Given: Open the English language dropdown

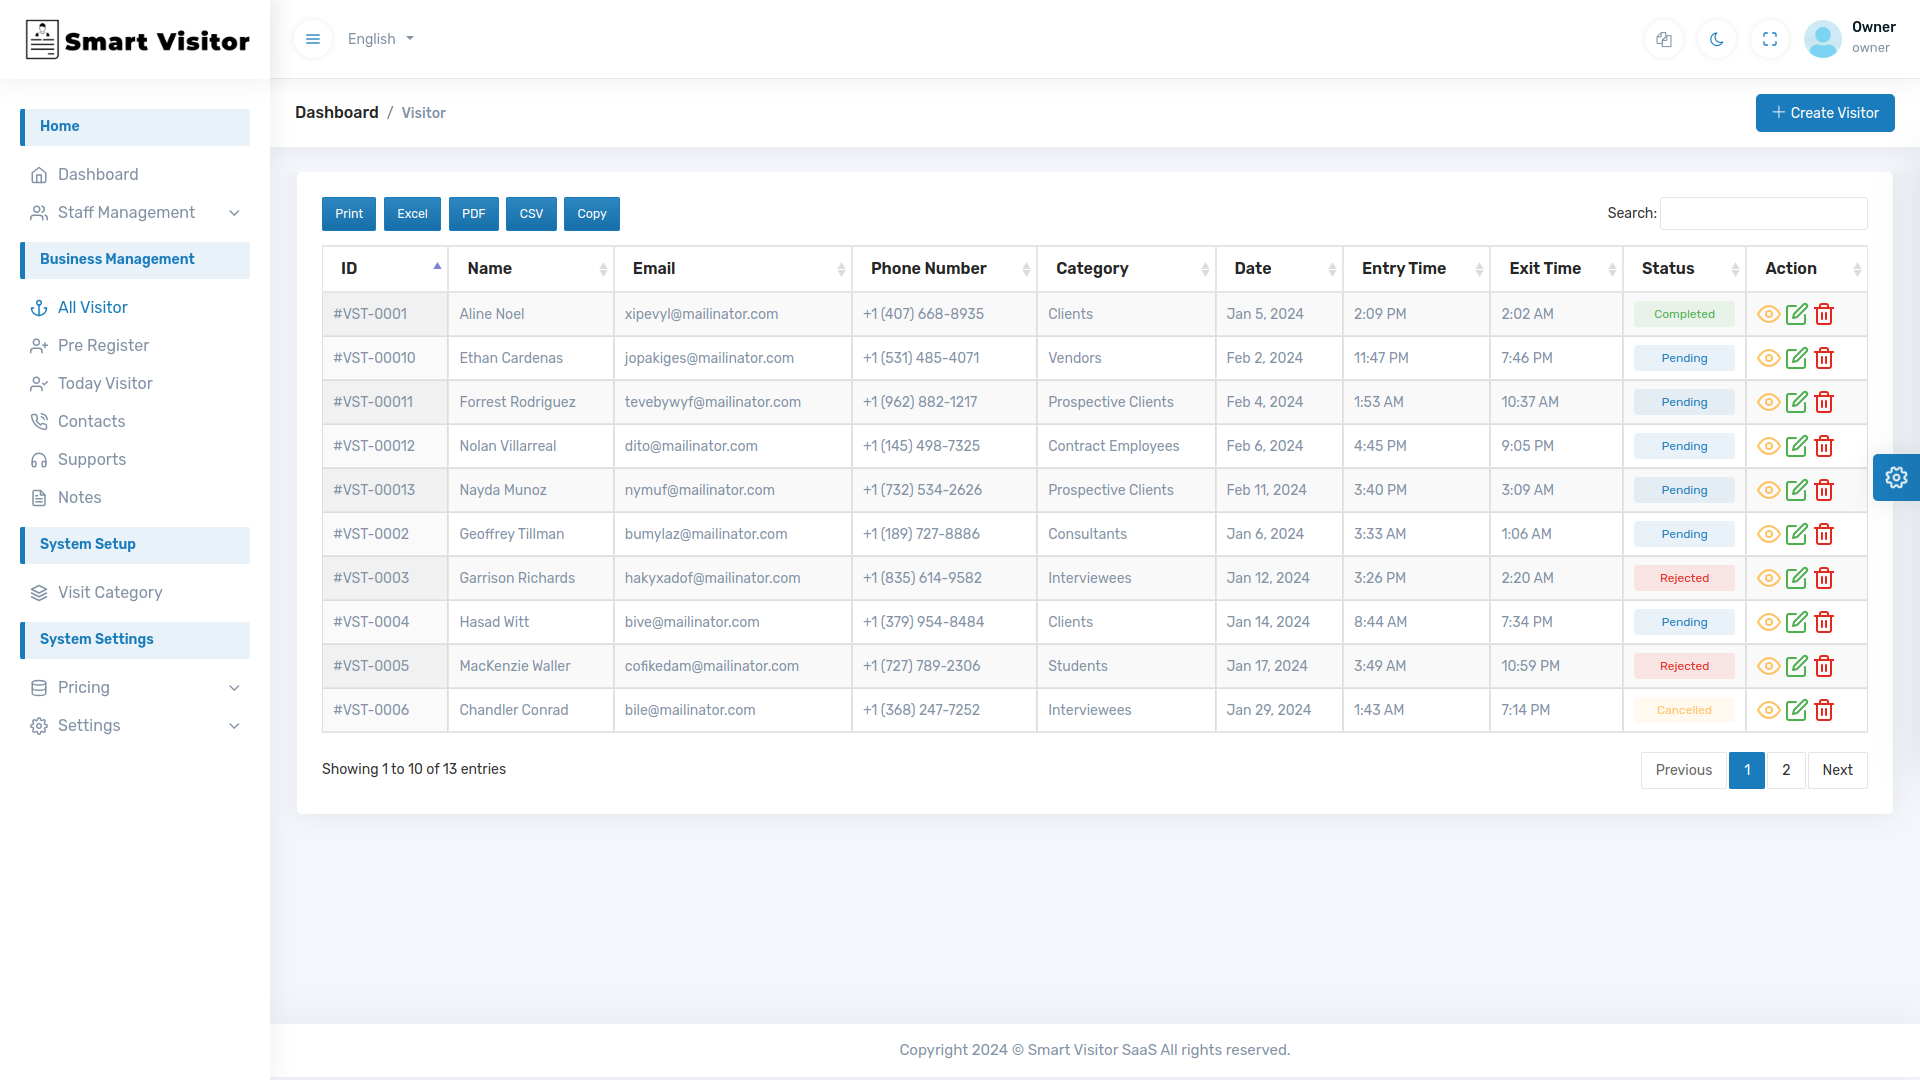Looking at the screenshot, I should click(x=381, y=39).
